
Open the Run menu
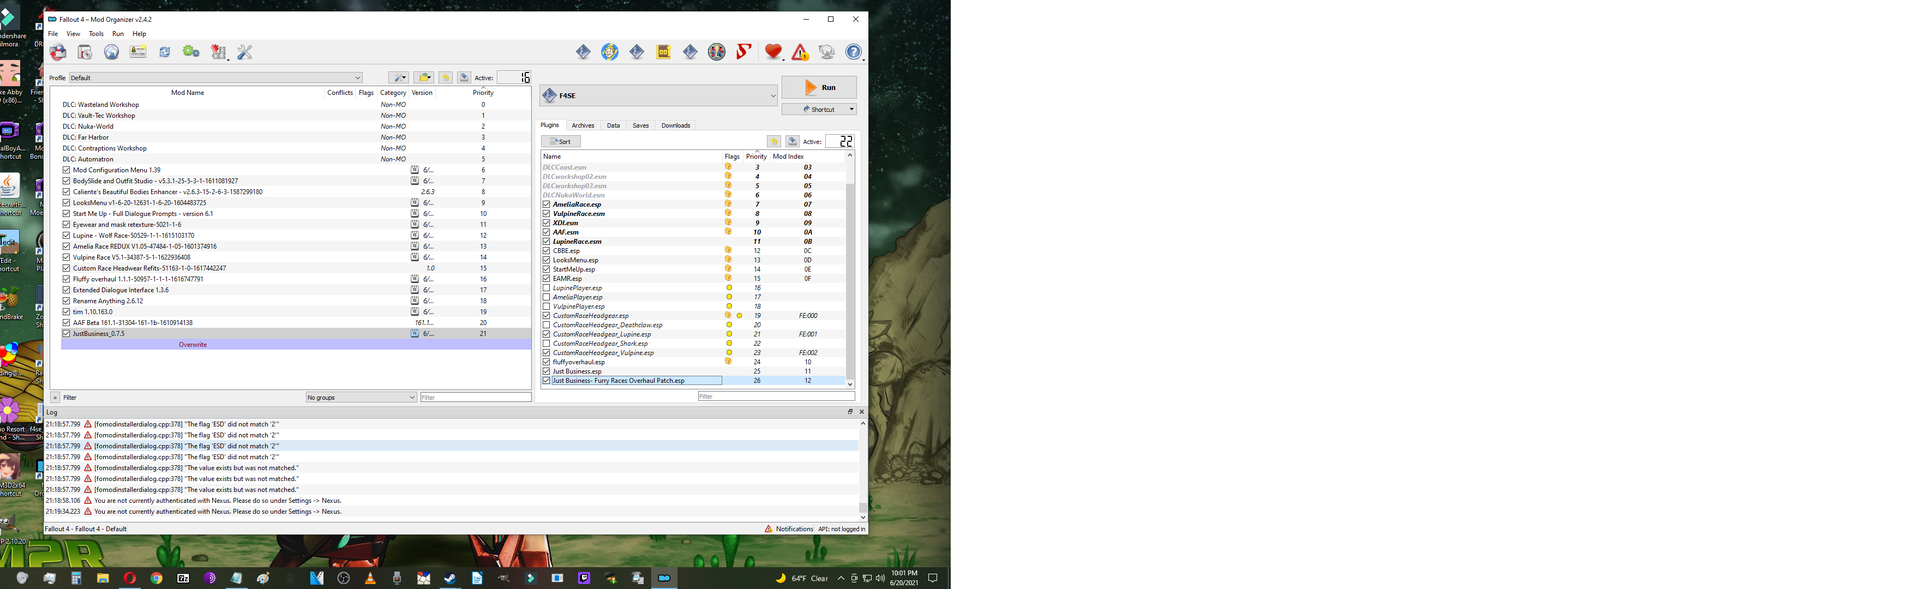tap(118, 33)
